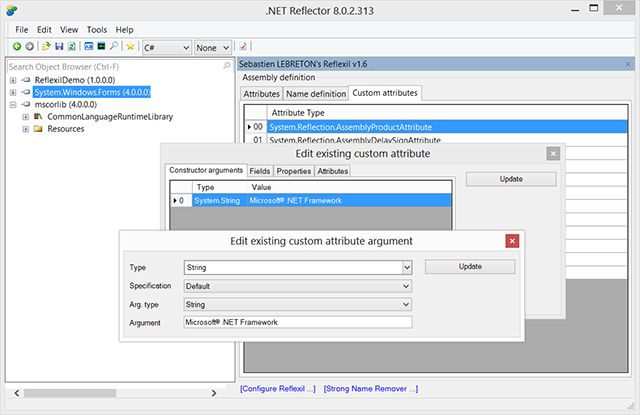Select the Resources tree item

click(x=66, y=129)
